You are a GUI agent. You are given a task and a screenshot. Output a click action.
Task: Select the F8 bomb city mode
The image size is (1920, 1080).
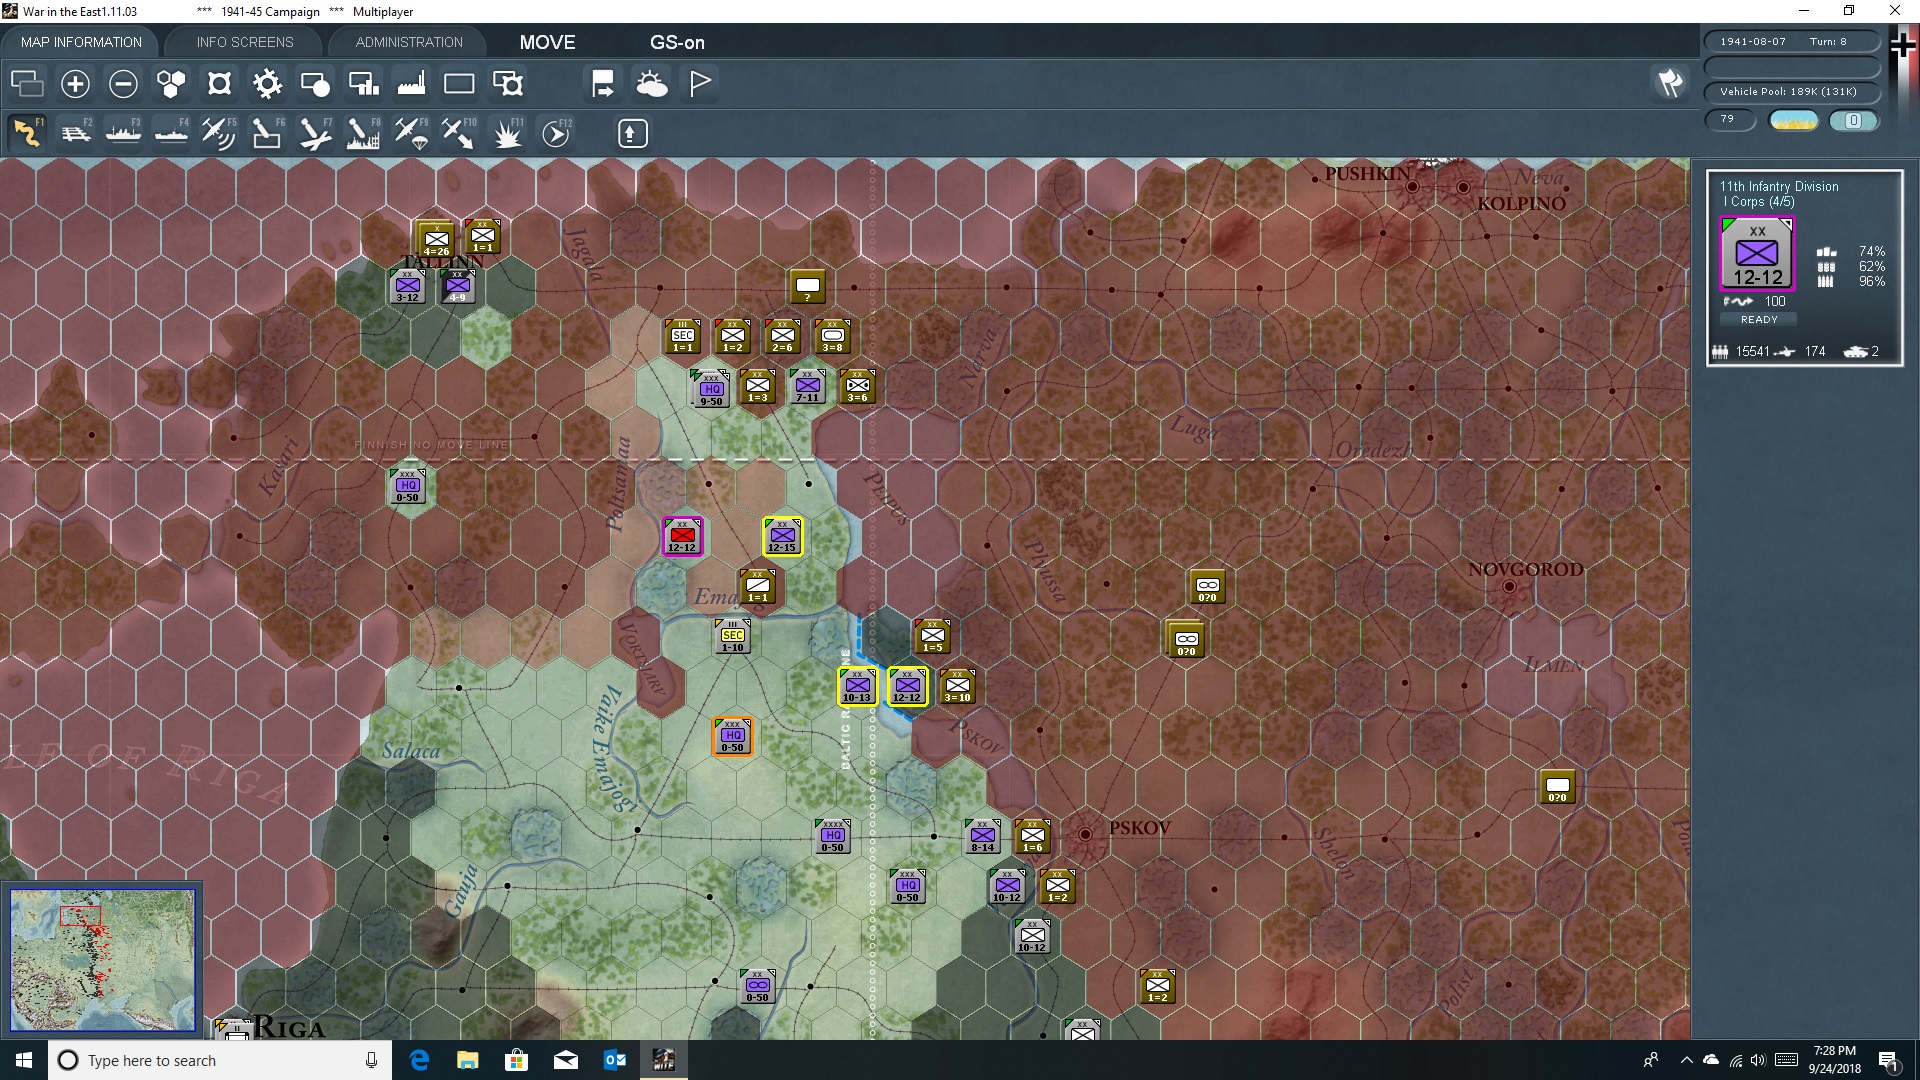point(363,133)
